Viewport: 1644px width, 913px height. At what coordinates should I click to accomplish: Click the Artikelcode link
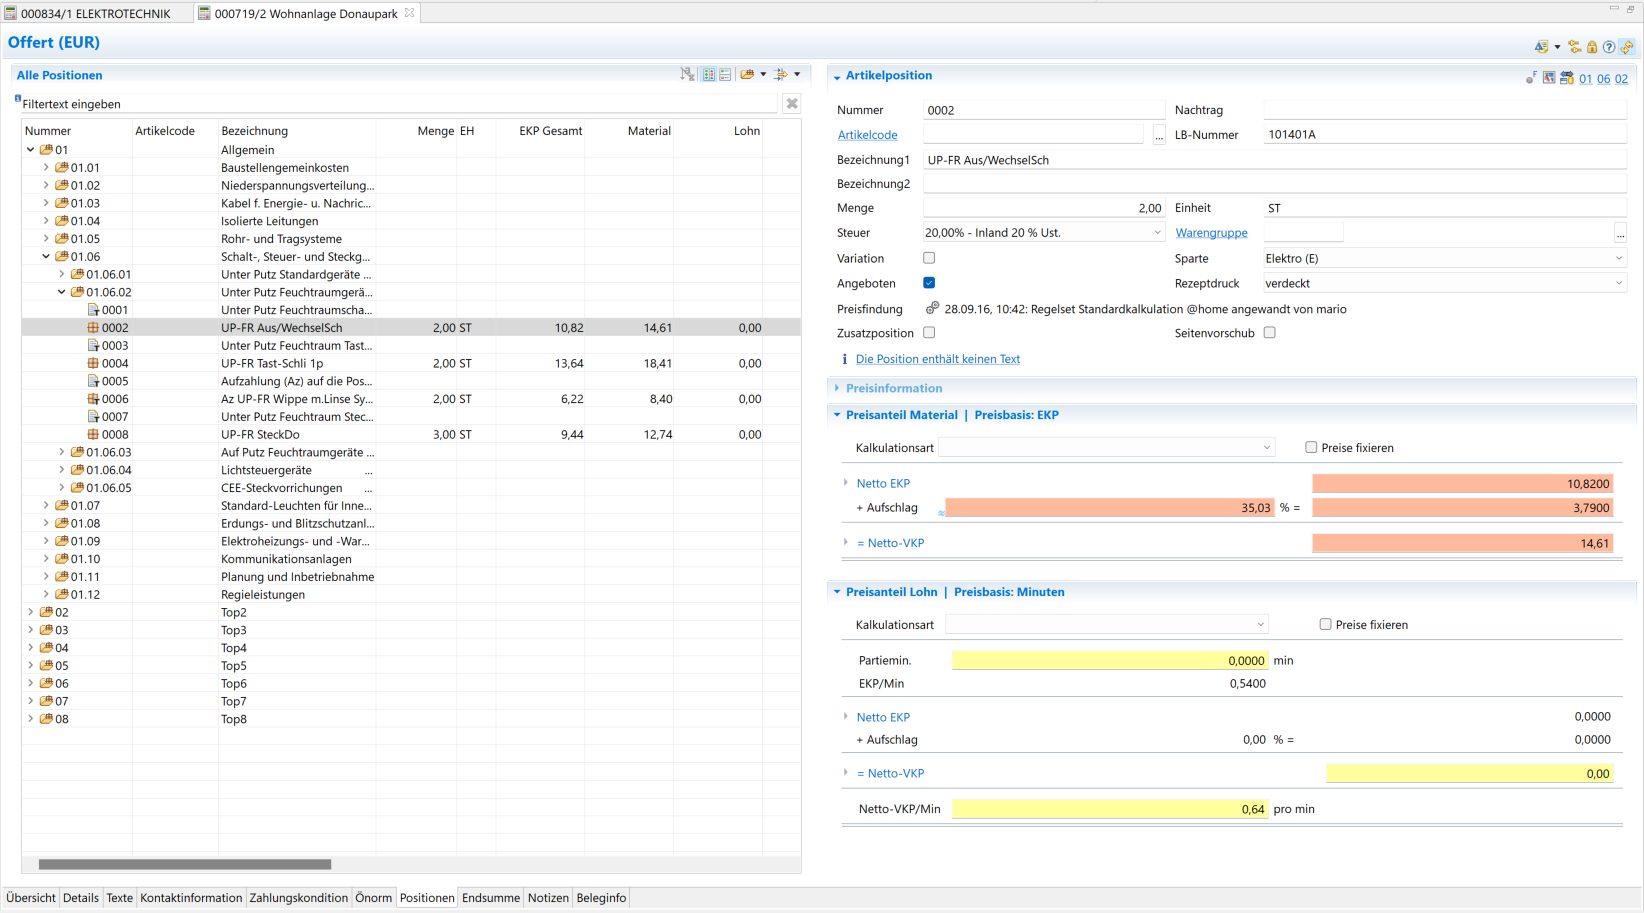pos(867,135)
